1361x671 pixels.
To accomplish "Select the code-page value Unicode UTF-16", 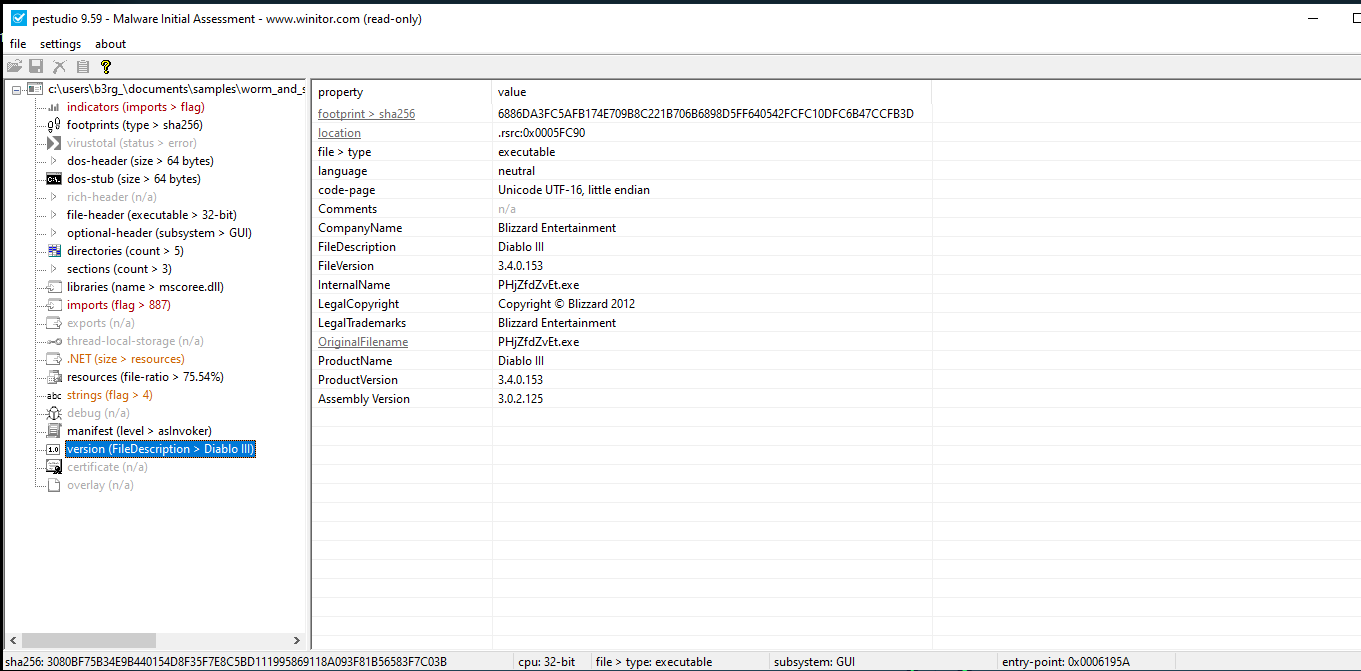I will pos(576,190).
